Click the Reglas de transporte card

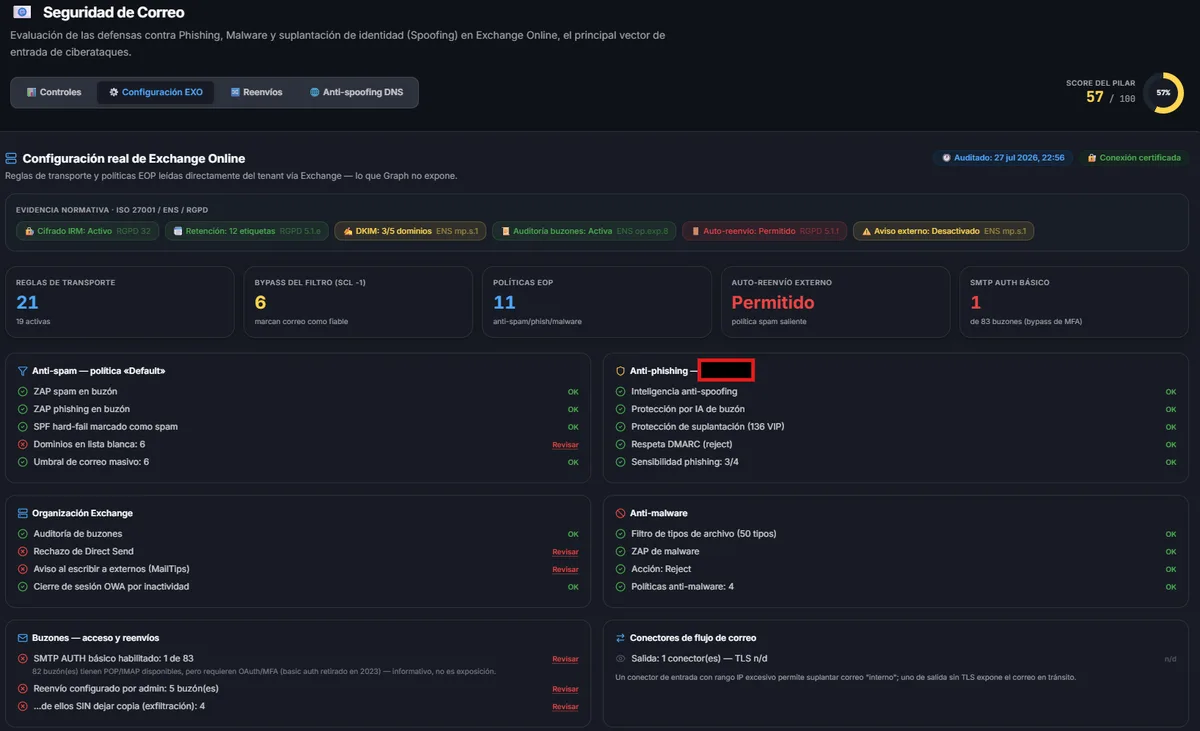coord(120,302)
